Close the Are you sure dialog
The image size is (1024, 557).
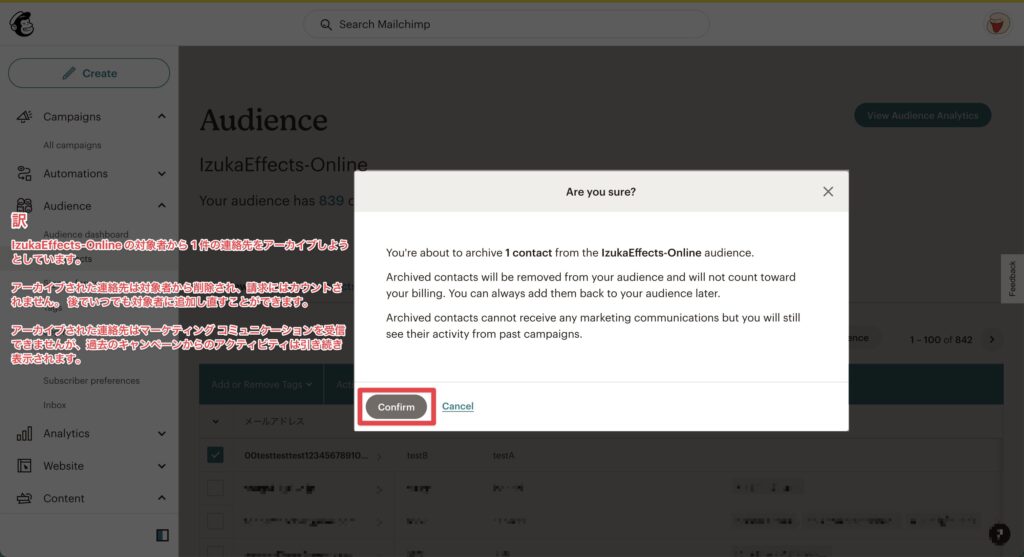828,191
